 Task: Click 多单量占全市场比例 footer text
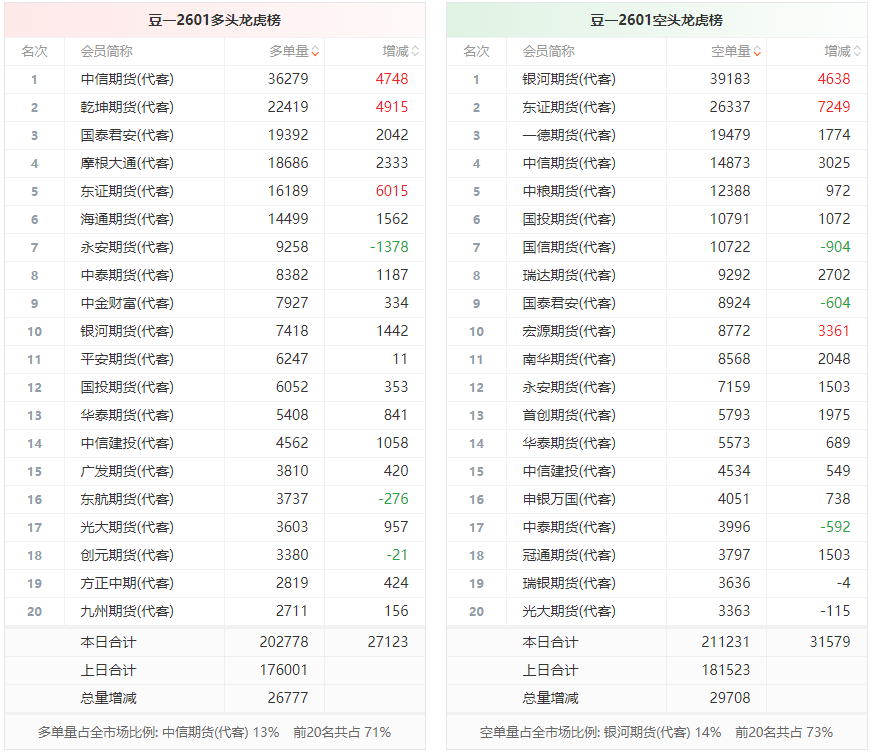[214, 732]
